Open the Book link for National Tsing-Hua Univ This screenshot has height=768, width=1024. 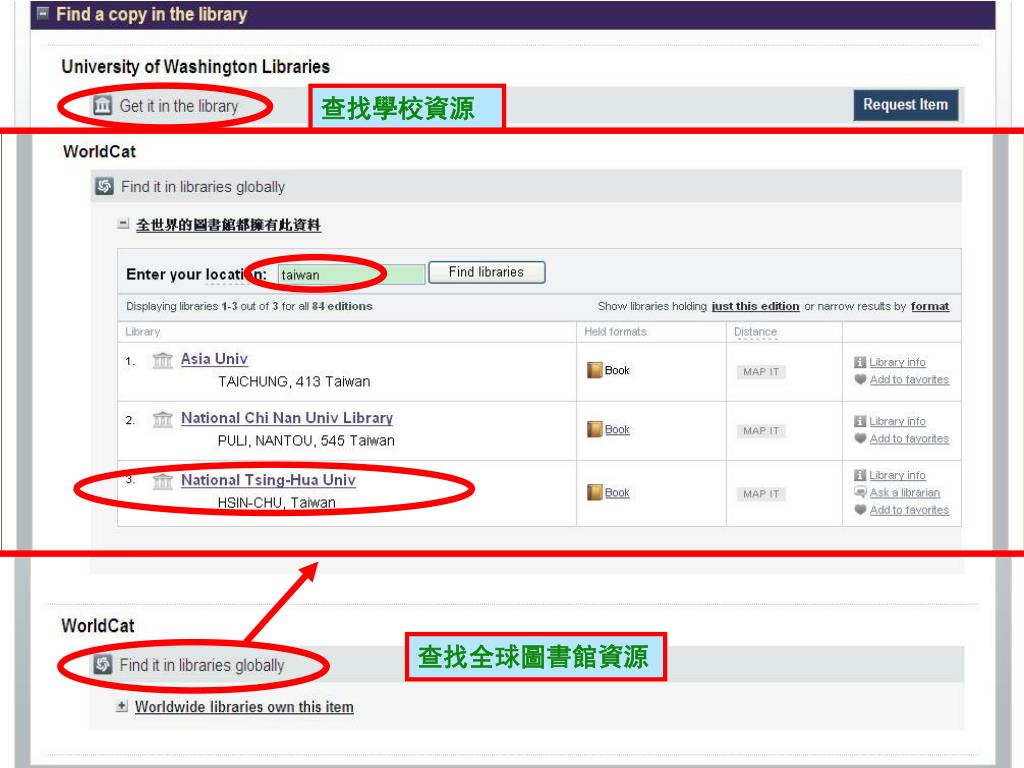(617, 492)
